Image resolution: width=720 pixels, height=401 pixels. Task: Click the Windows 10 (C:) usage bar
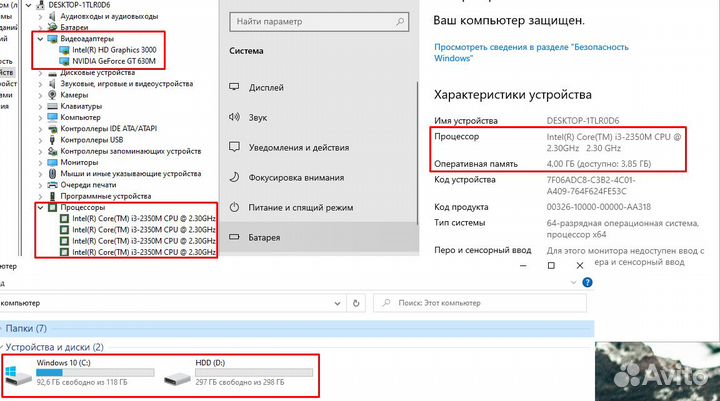pyautogui.click(x=95, y=373)
